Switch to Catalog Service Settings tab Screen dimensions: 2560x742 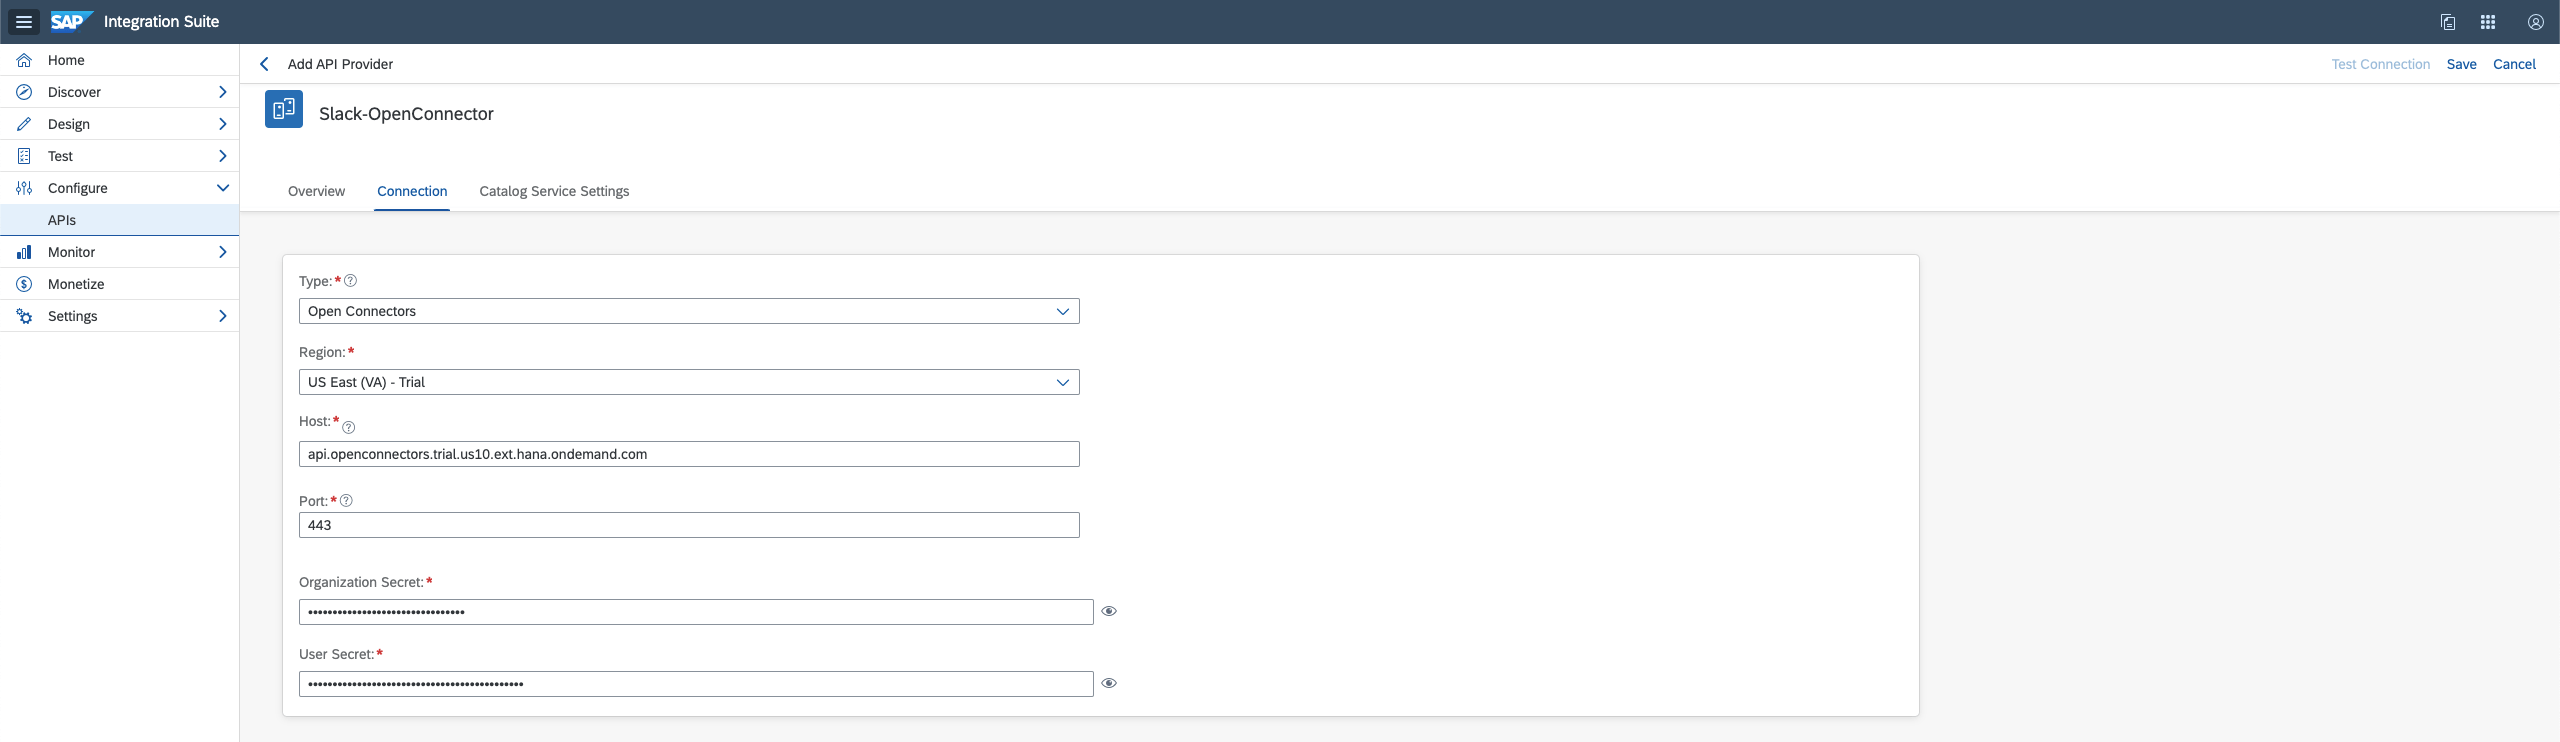tap(554, 191)
